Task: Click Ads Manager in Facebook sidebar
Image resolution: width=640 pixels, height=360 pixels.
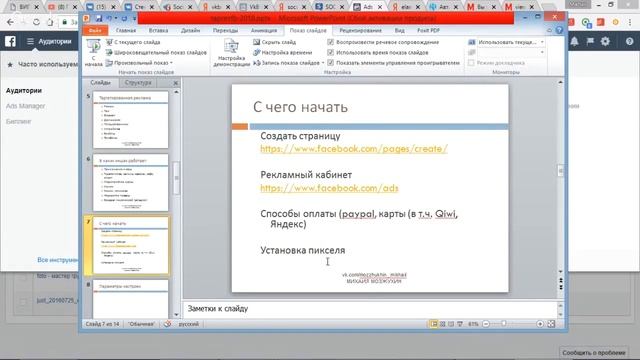Action: click(x=25, y=106)
